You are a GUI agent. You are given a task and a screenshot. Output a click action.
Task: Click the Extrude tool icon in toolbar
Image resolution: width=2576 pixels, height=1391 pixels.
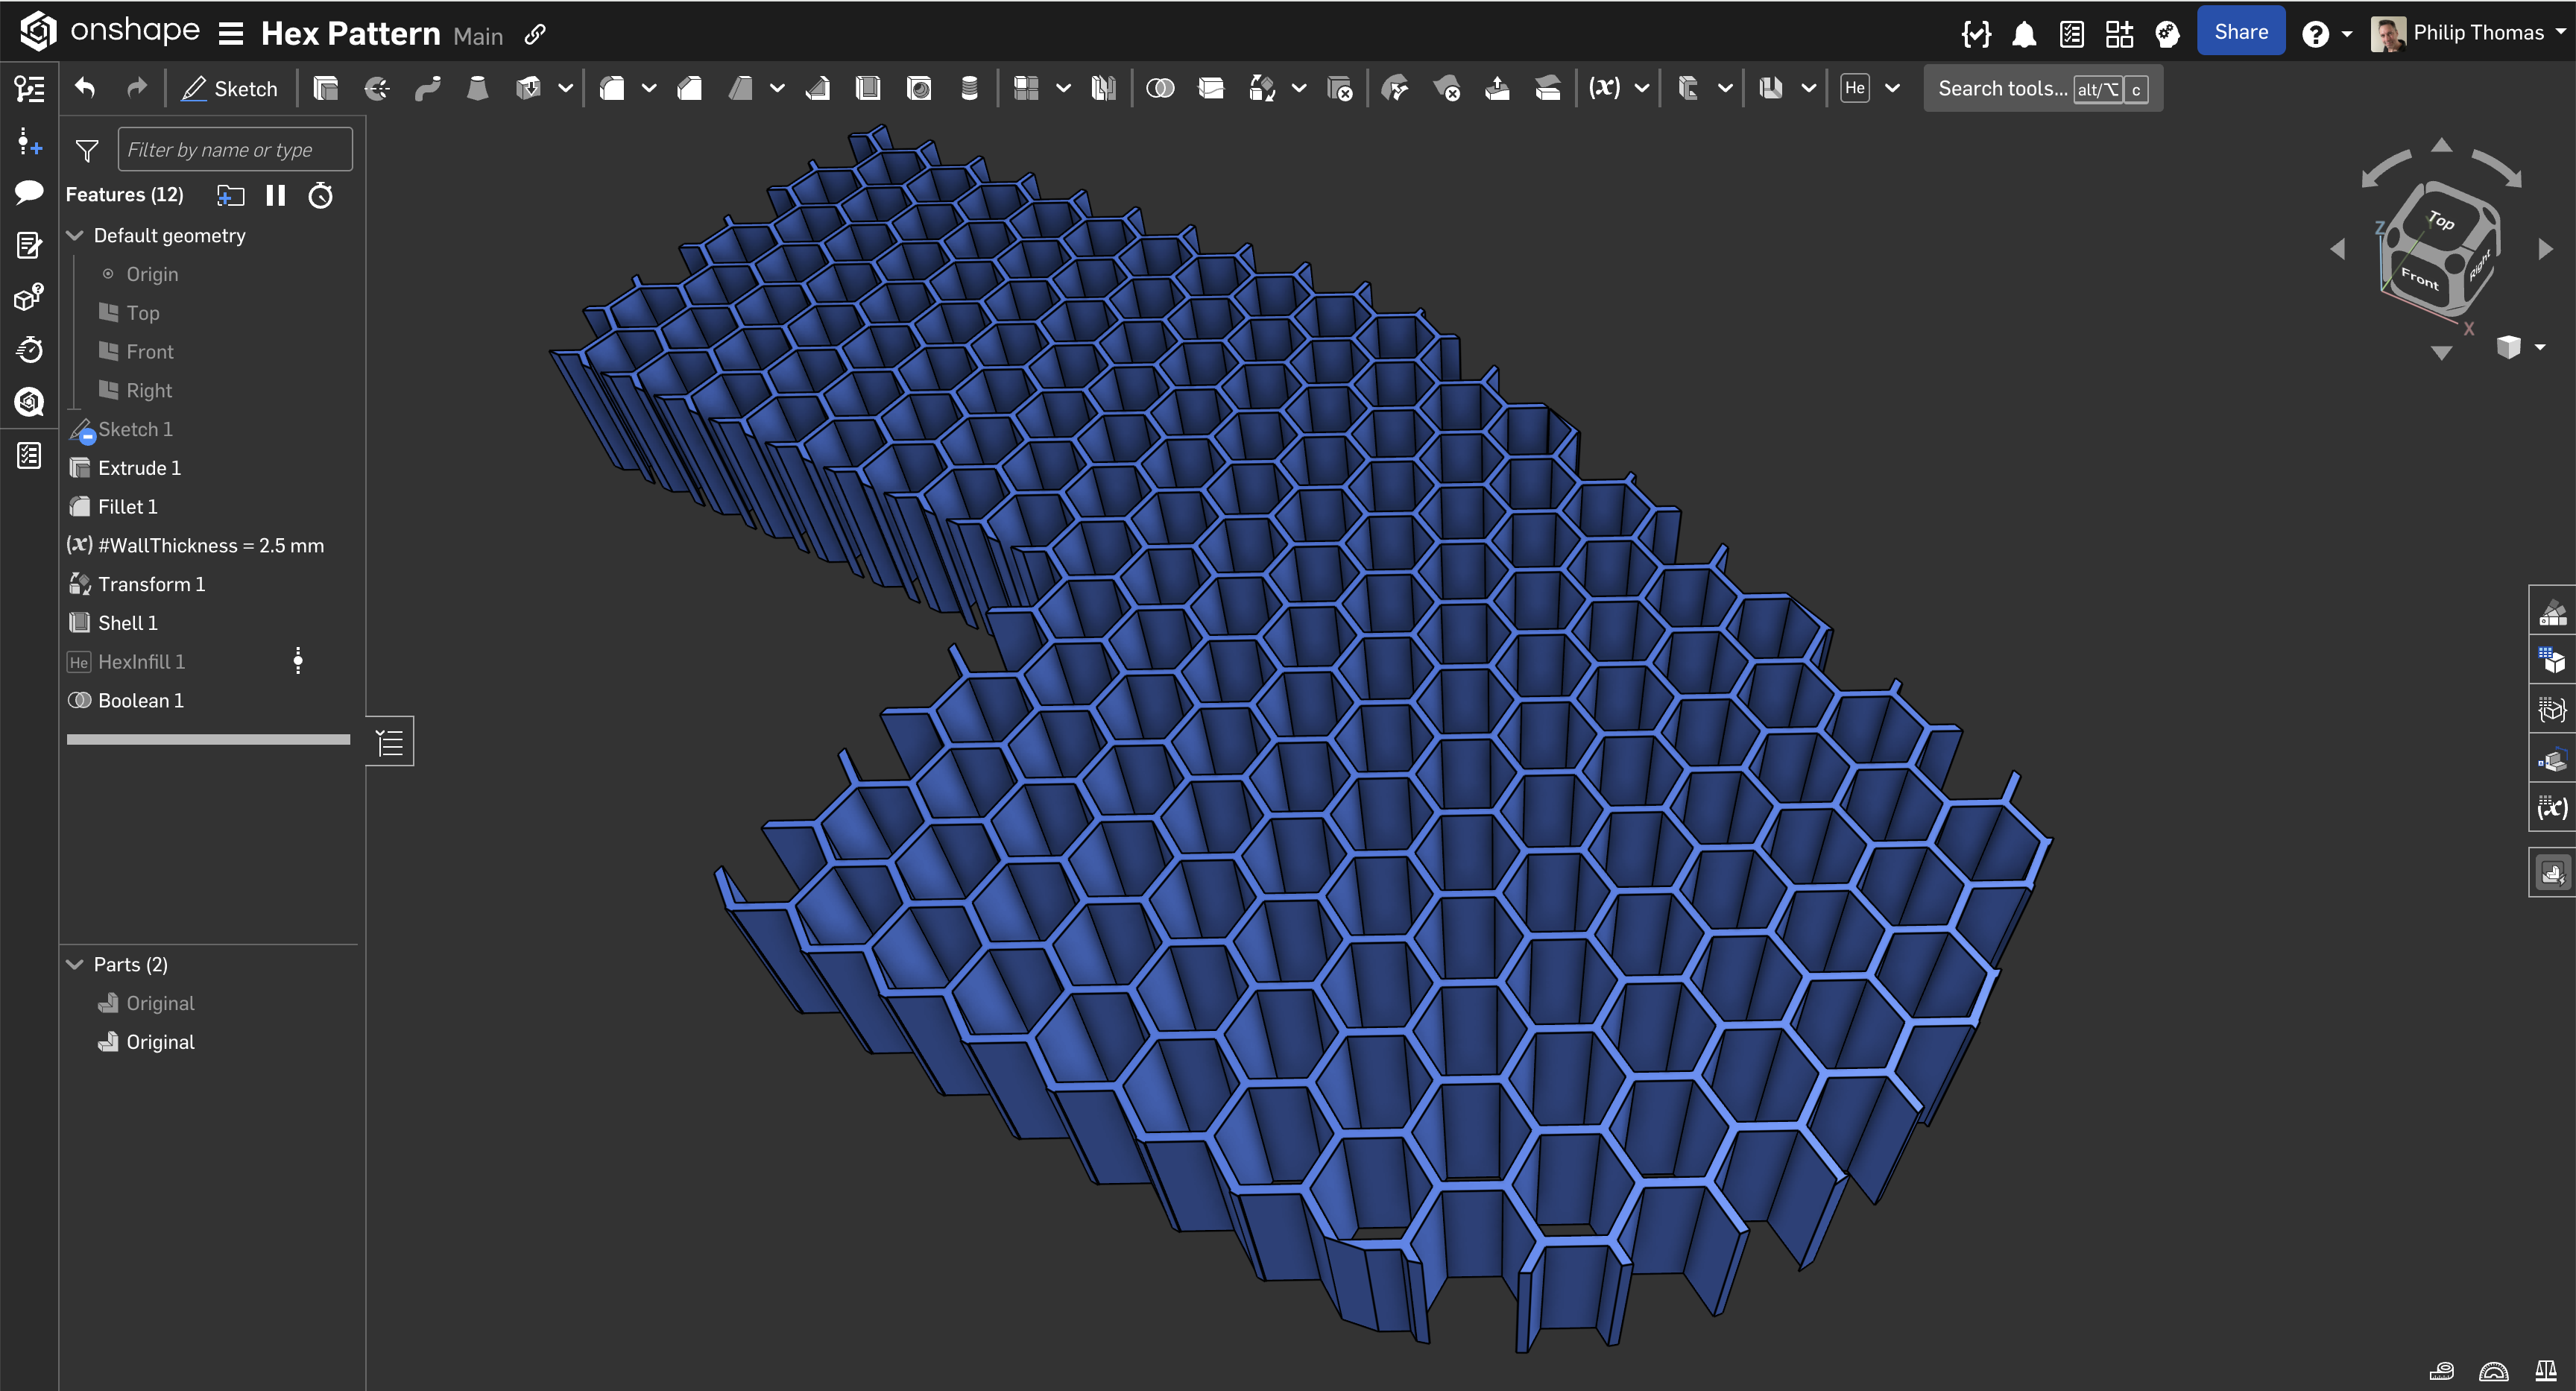point(326,89)
